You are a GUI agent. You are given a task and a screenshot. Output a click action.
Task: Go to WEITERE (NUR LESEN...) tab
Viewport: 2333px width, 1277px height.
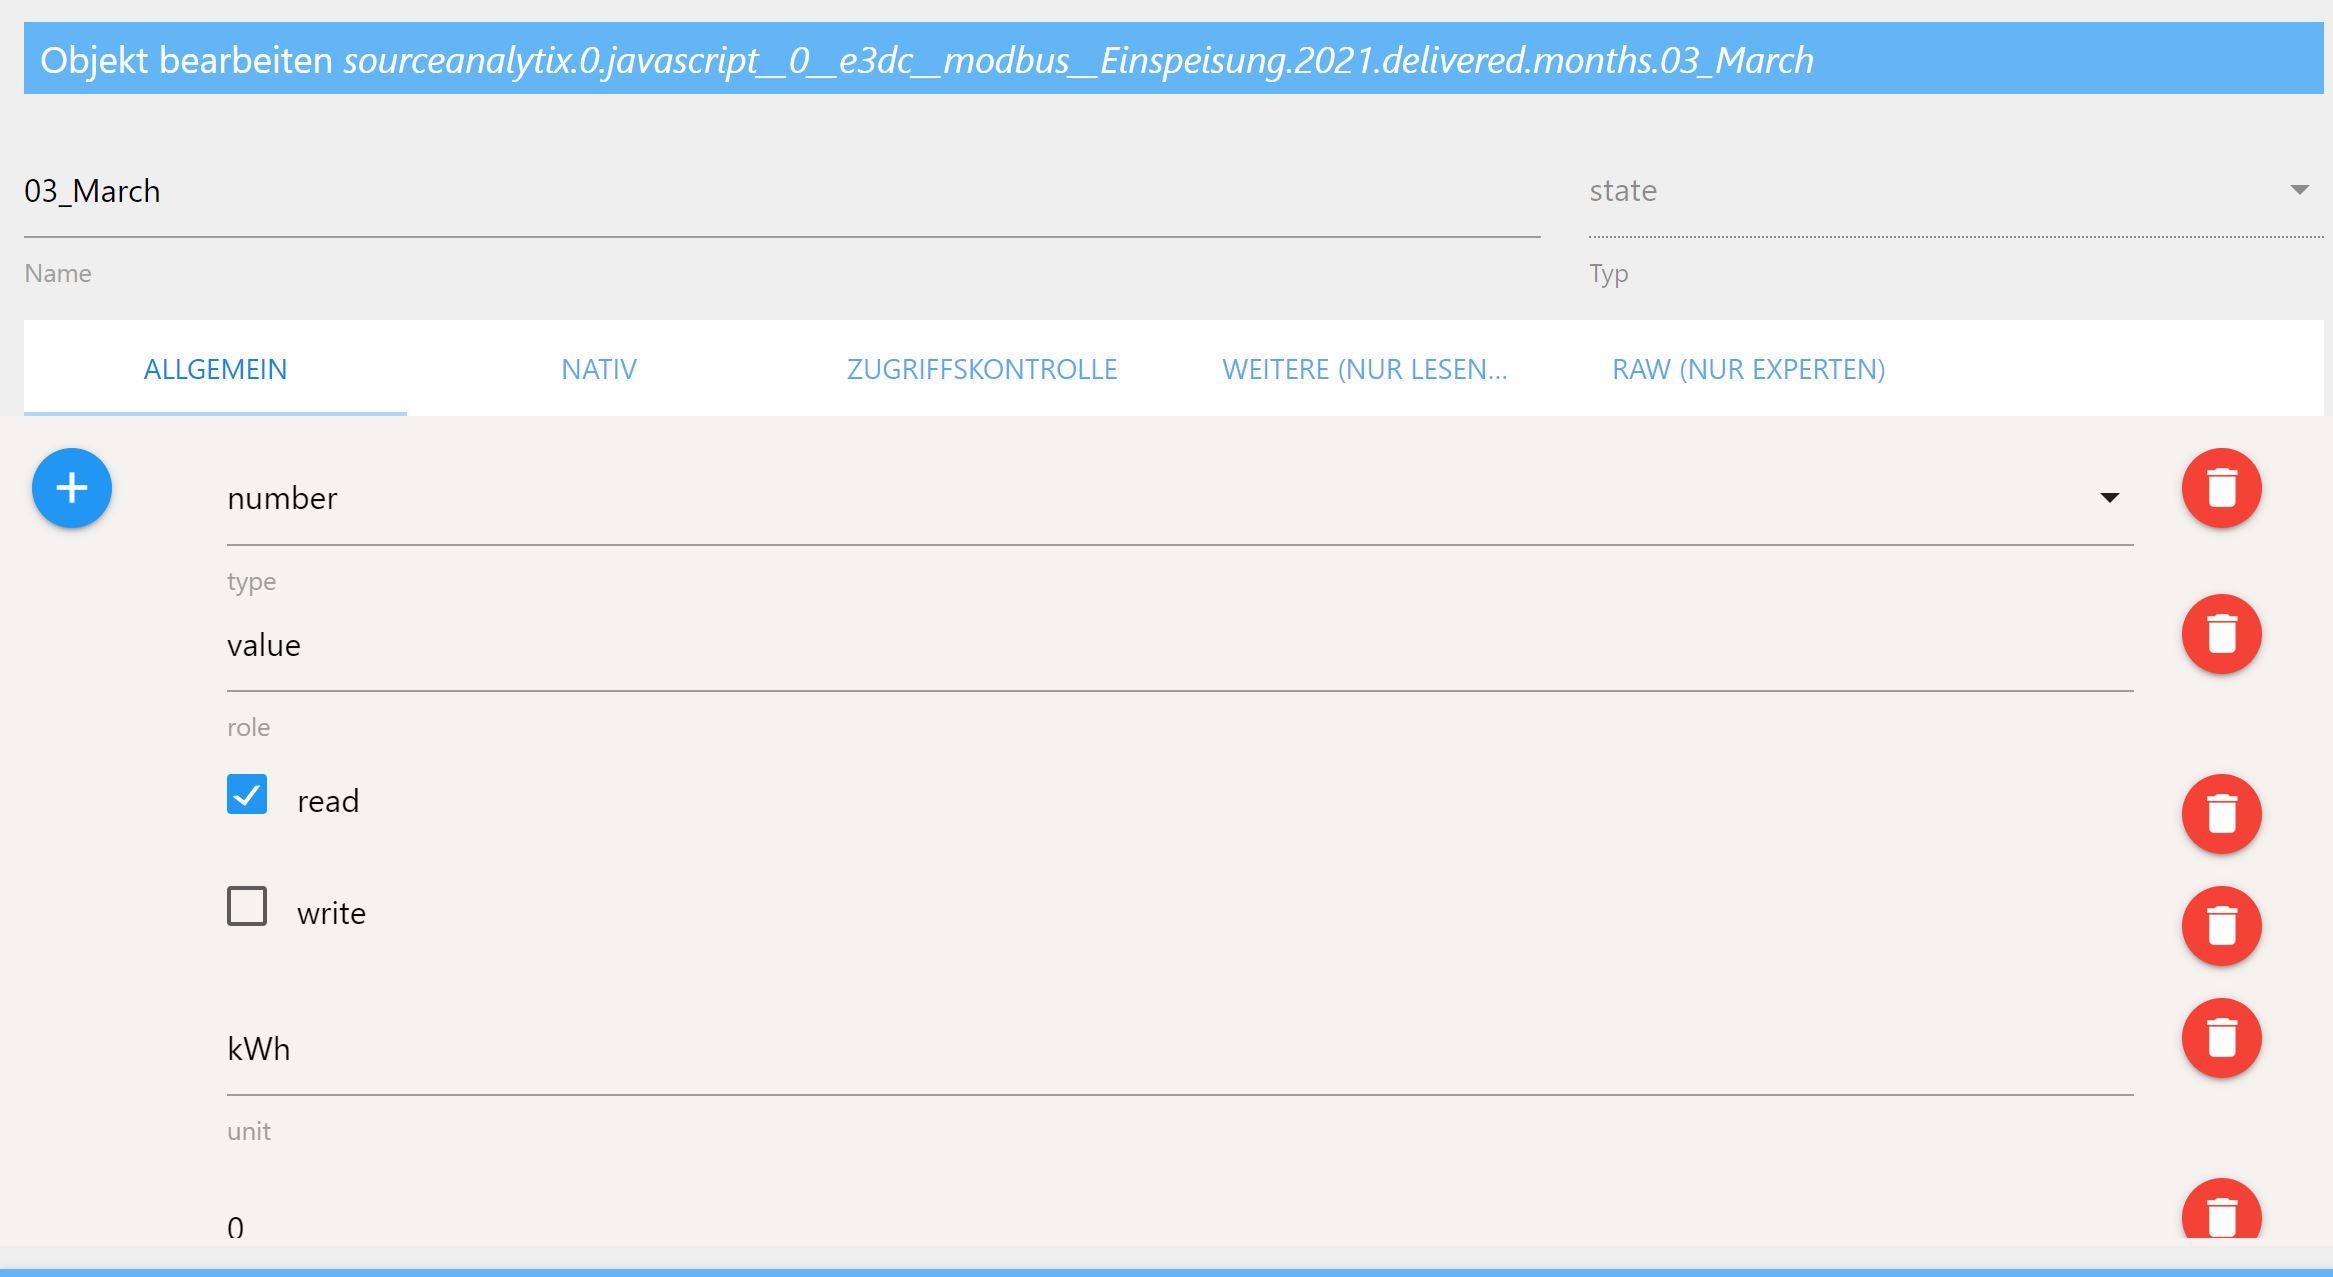pyautogui.click(x=1364, y=369)
